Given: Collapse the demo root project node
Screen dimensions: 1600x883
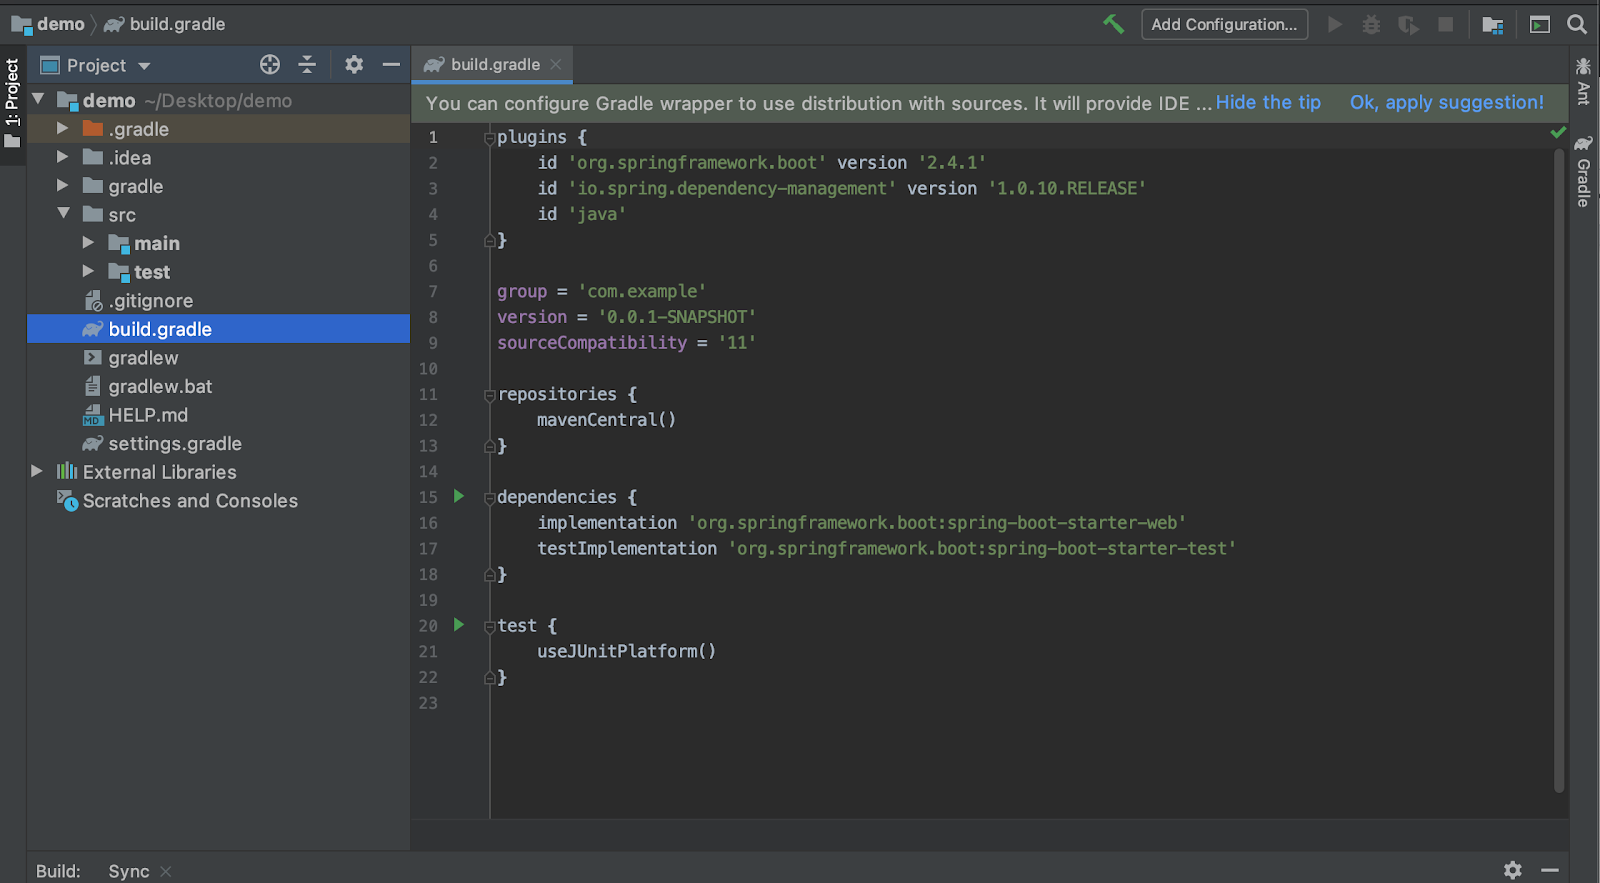Looking at the screenshot, I should click(38, 99).
